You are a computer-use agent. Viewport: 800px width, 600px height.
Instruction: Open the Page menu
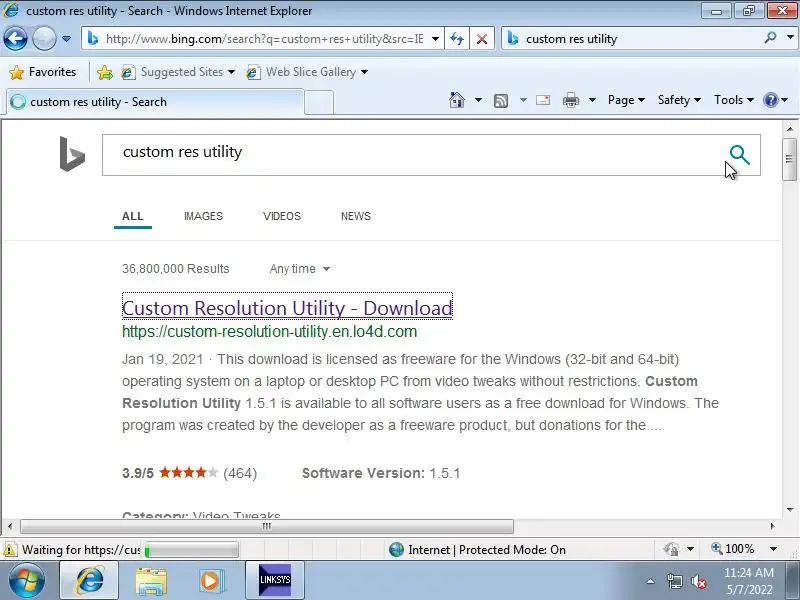626,100
